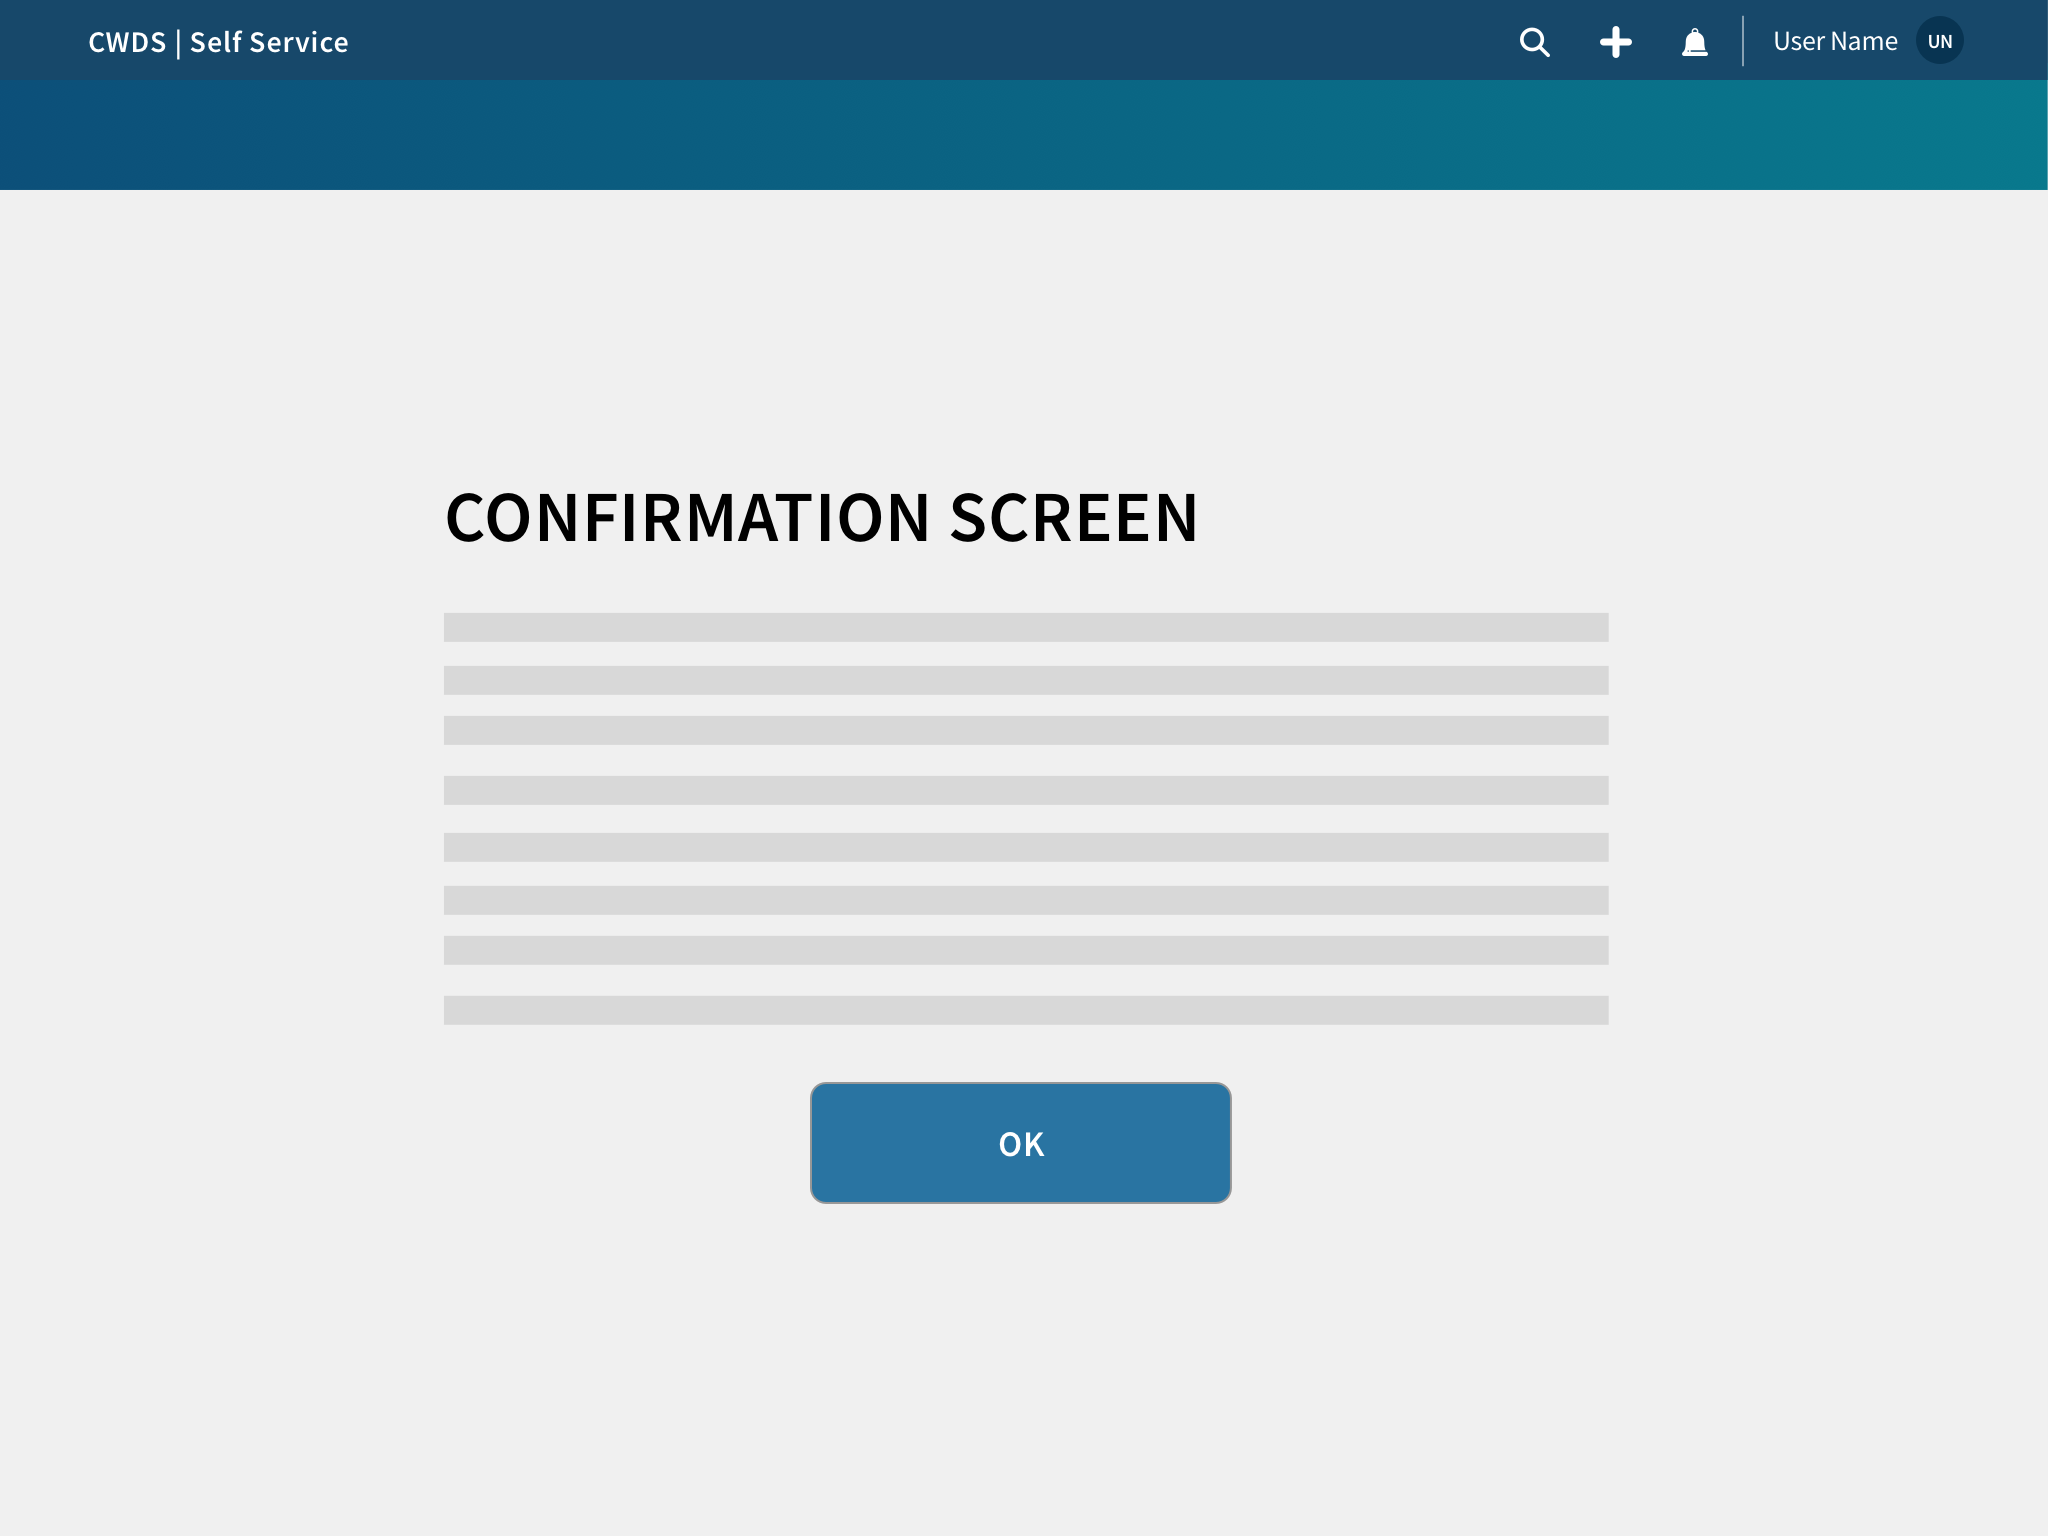Viewport: 2048px width, 1536px height.
Task: Click the word CONFIRMATION in the heading
Action: click(688, 518)
